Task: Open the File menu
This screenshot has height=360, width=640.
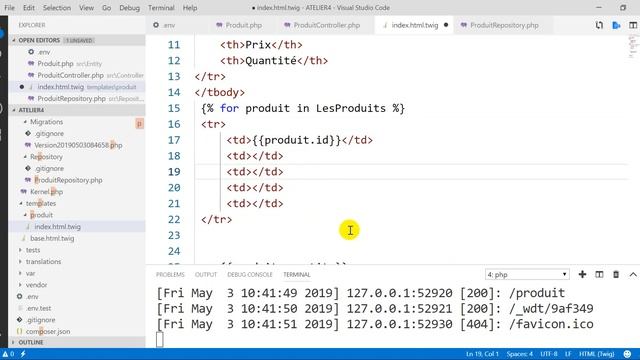Action: [9, 8]
